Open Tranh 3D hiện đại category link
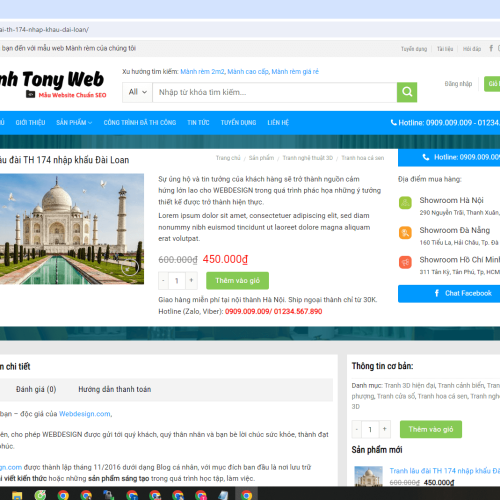Image resolution: width=500 pixels, height=500 pixels. tap(410, 386)
